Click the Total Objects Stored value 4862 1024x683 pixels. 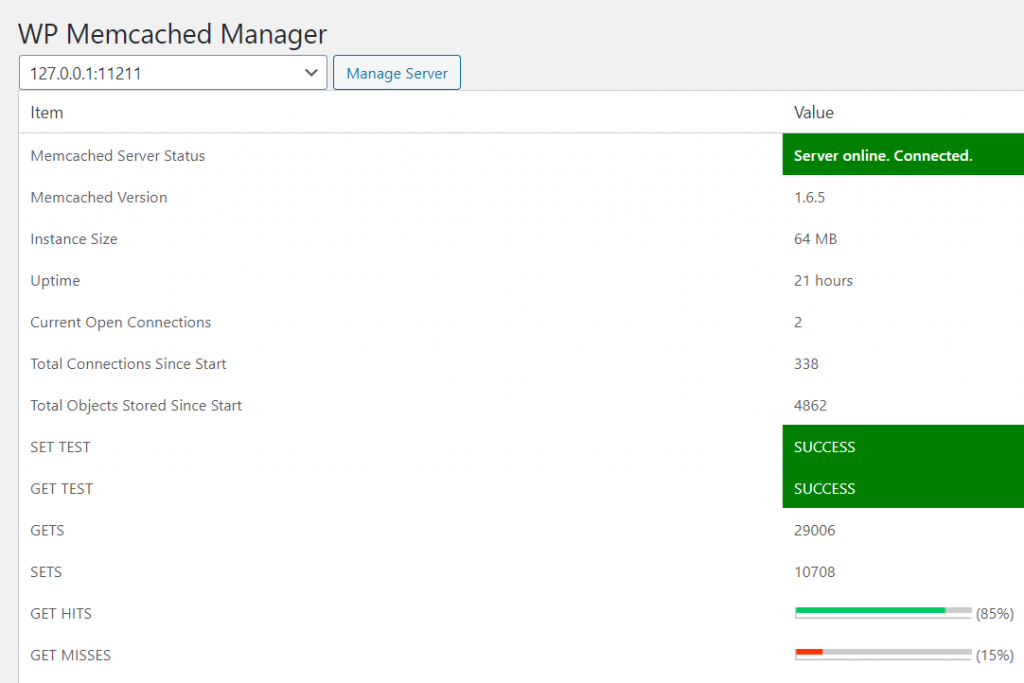(x=810, y=406)
